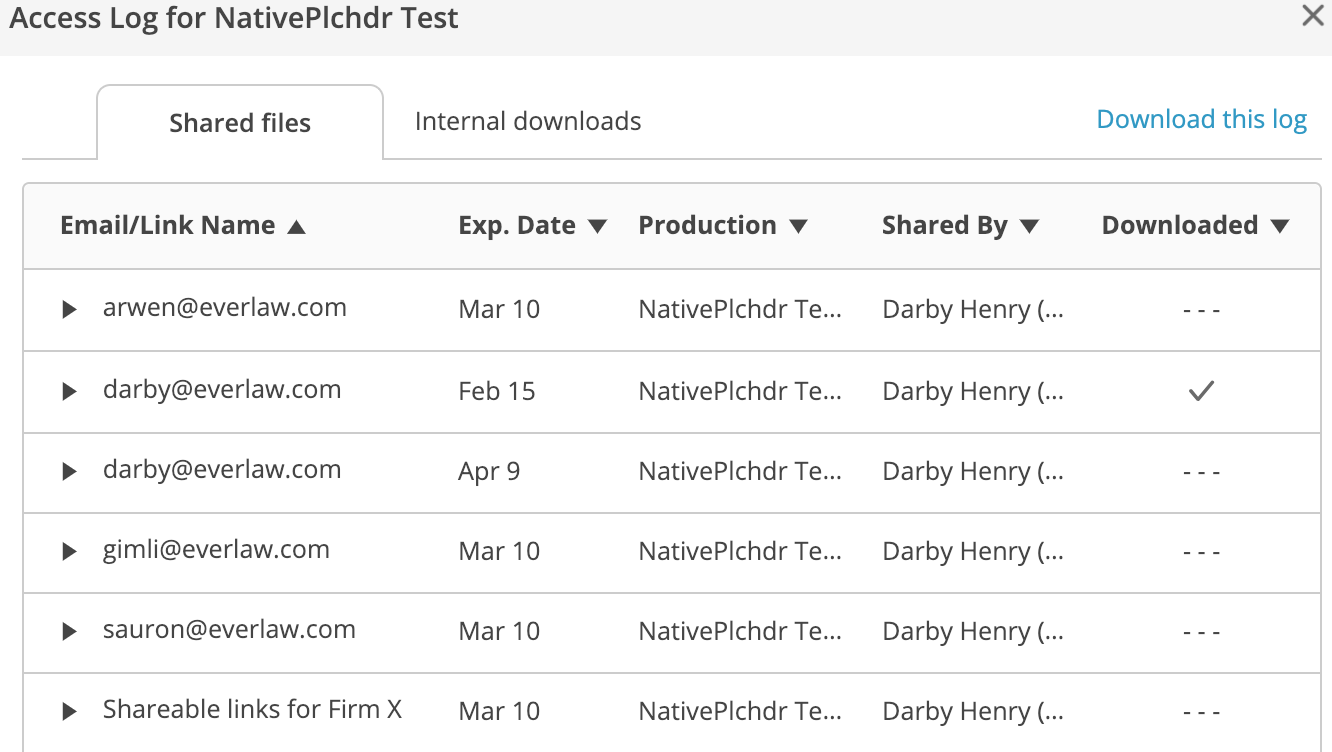Viewport: 1332px width, 752px height.
Task: Open the Exp. Date sort dropdown
Action: (x=597, y=226)
